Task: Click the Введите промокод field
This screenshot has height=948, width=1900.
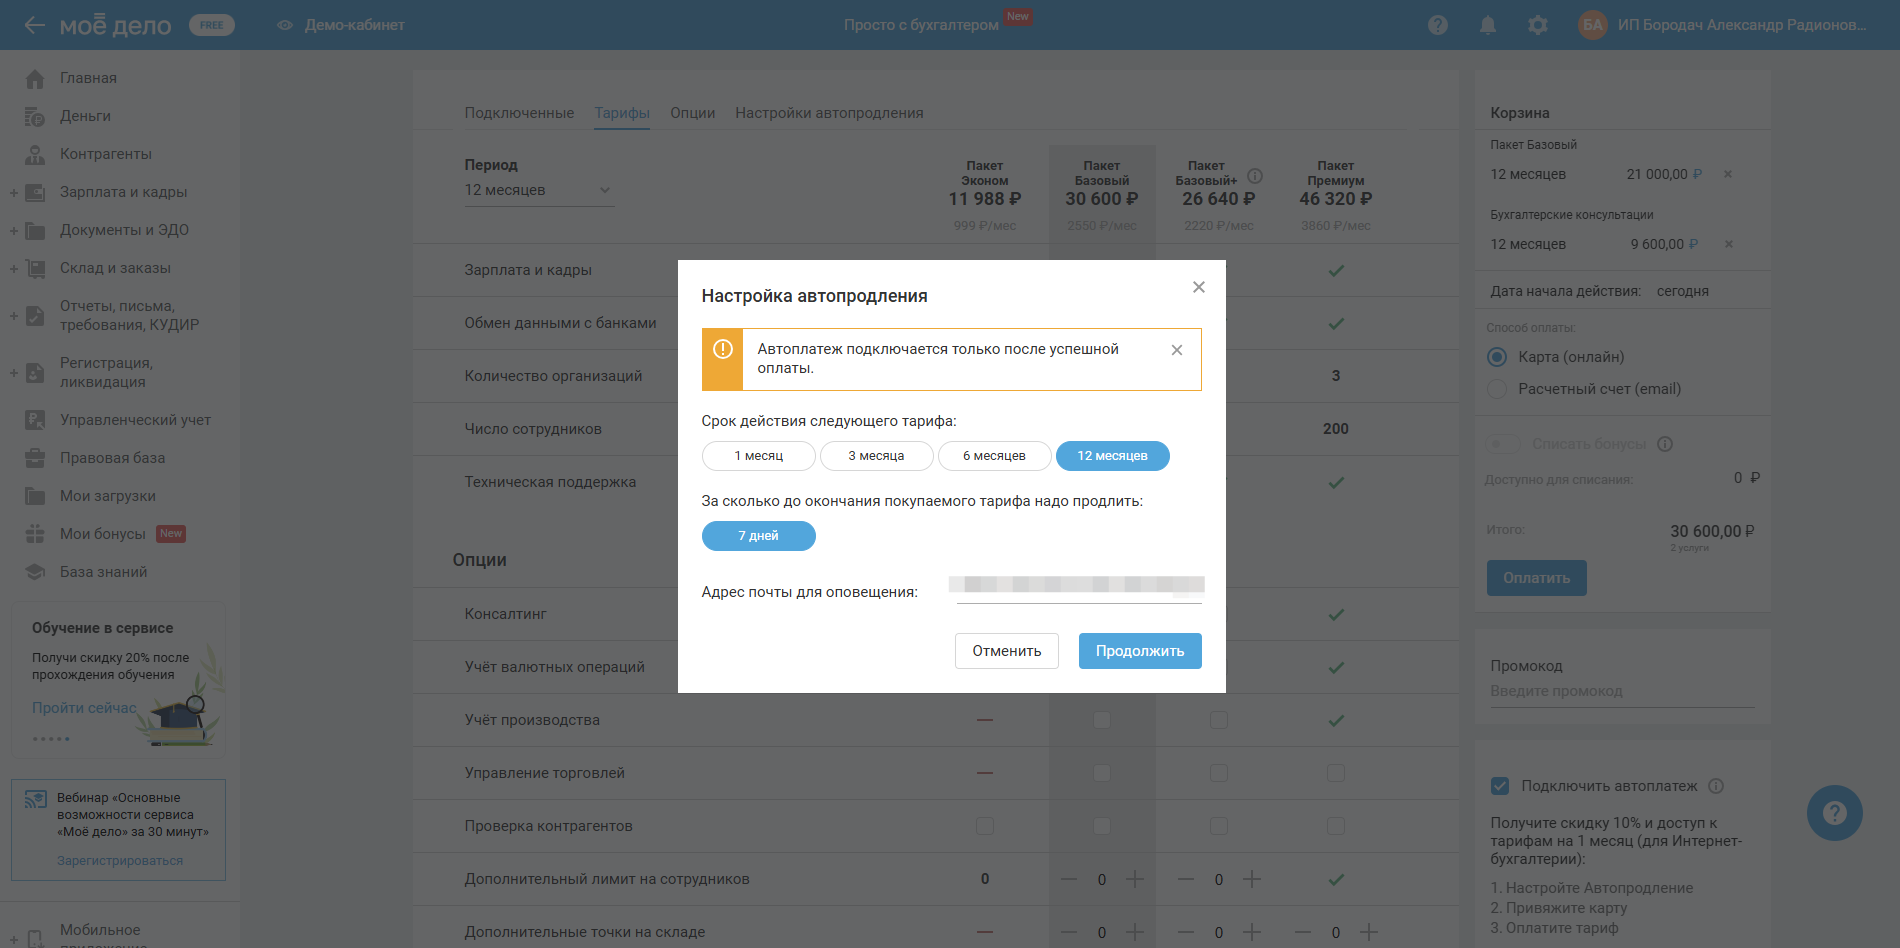Action: [1622, 692]
